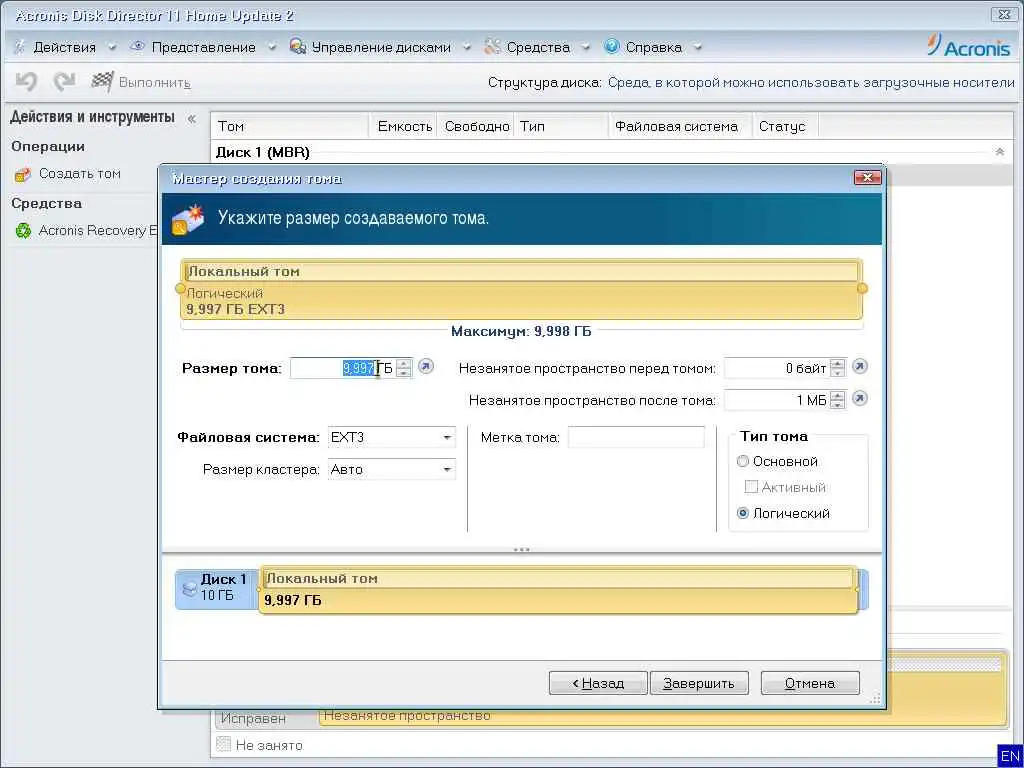This screenshot has height=768, width=1024.
Task: Open dropdown arrow next to Справка
Action: (697, 47)
